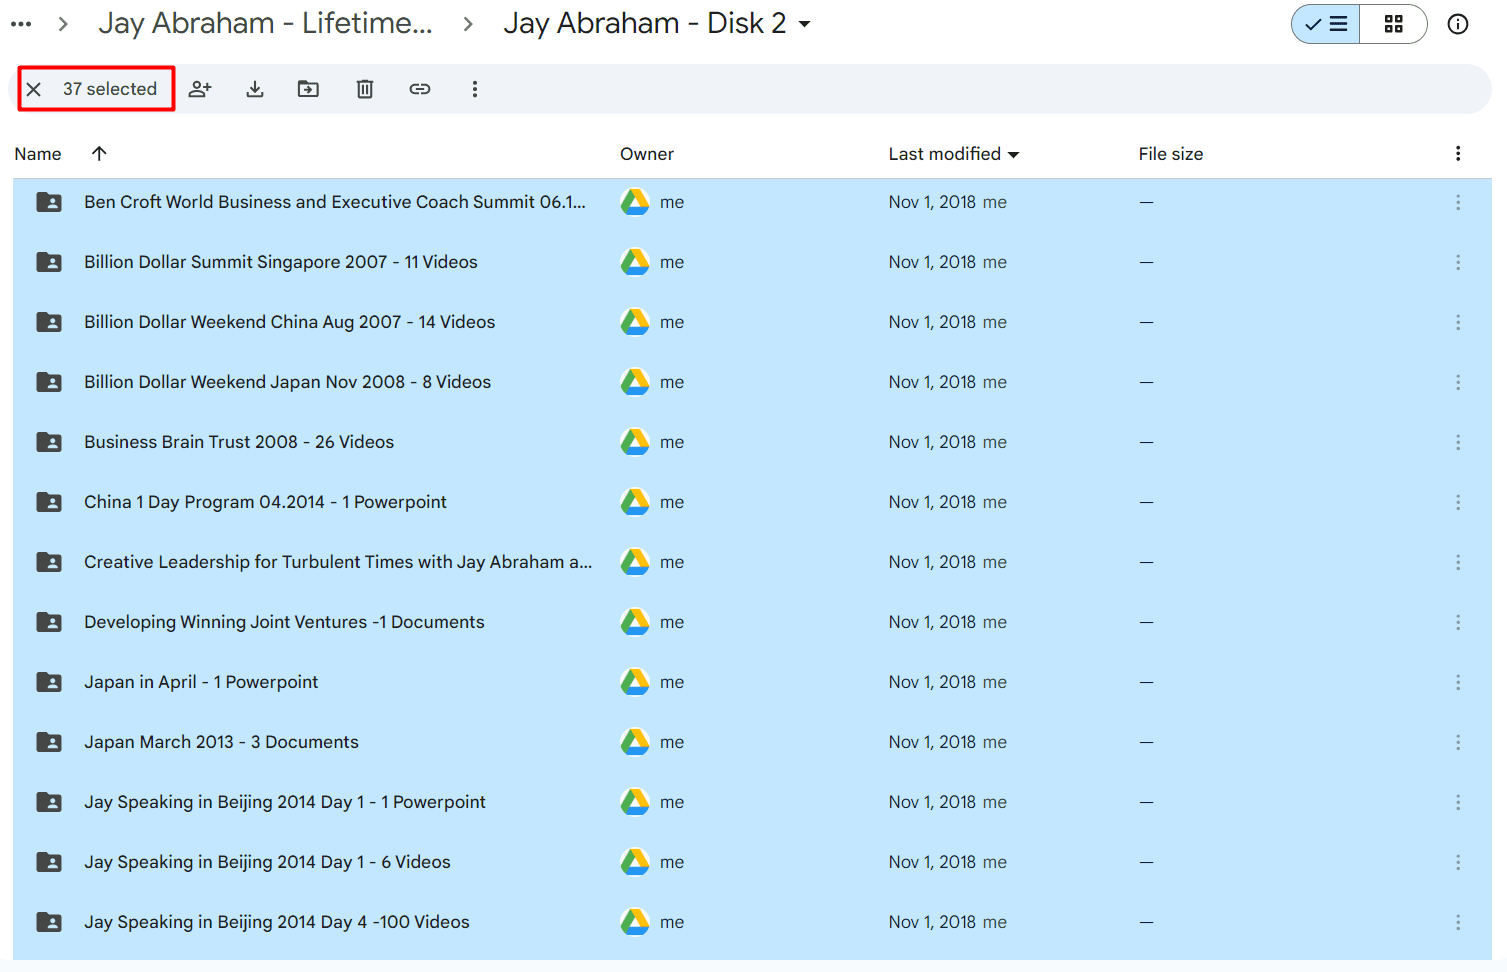Click the move to folder icon

[x=309, y=89]
